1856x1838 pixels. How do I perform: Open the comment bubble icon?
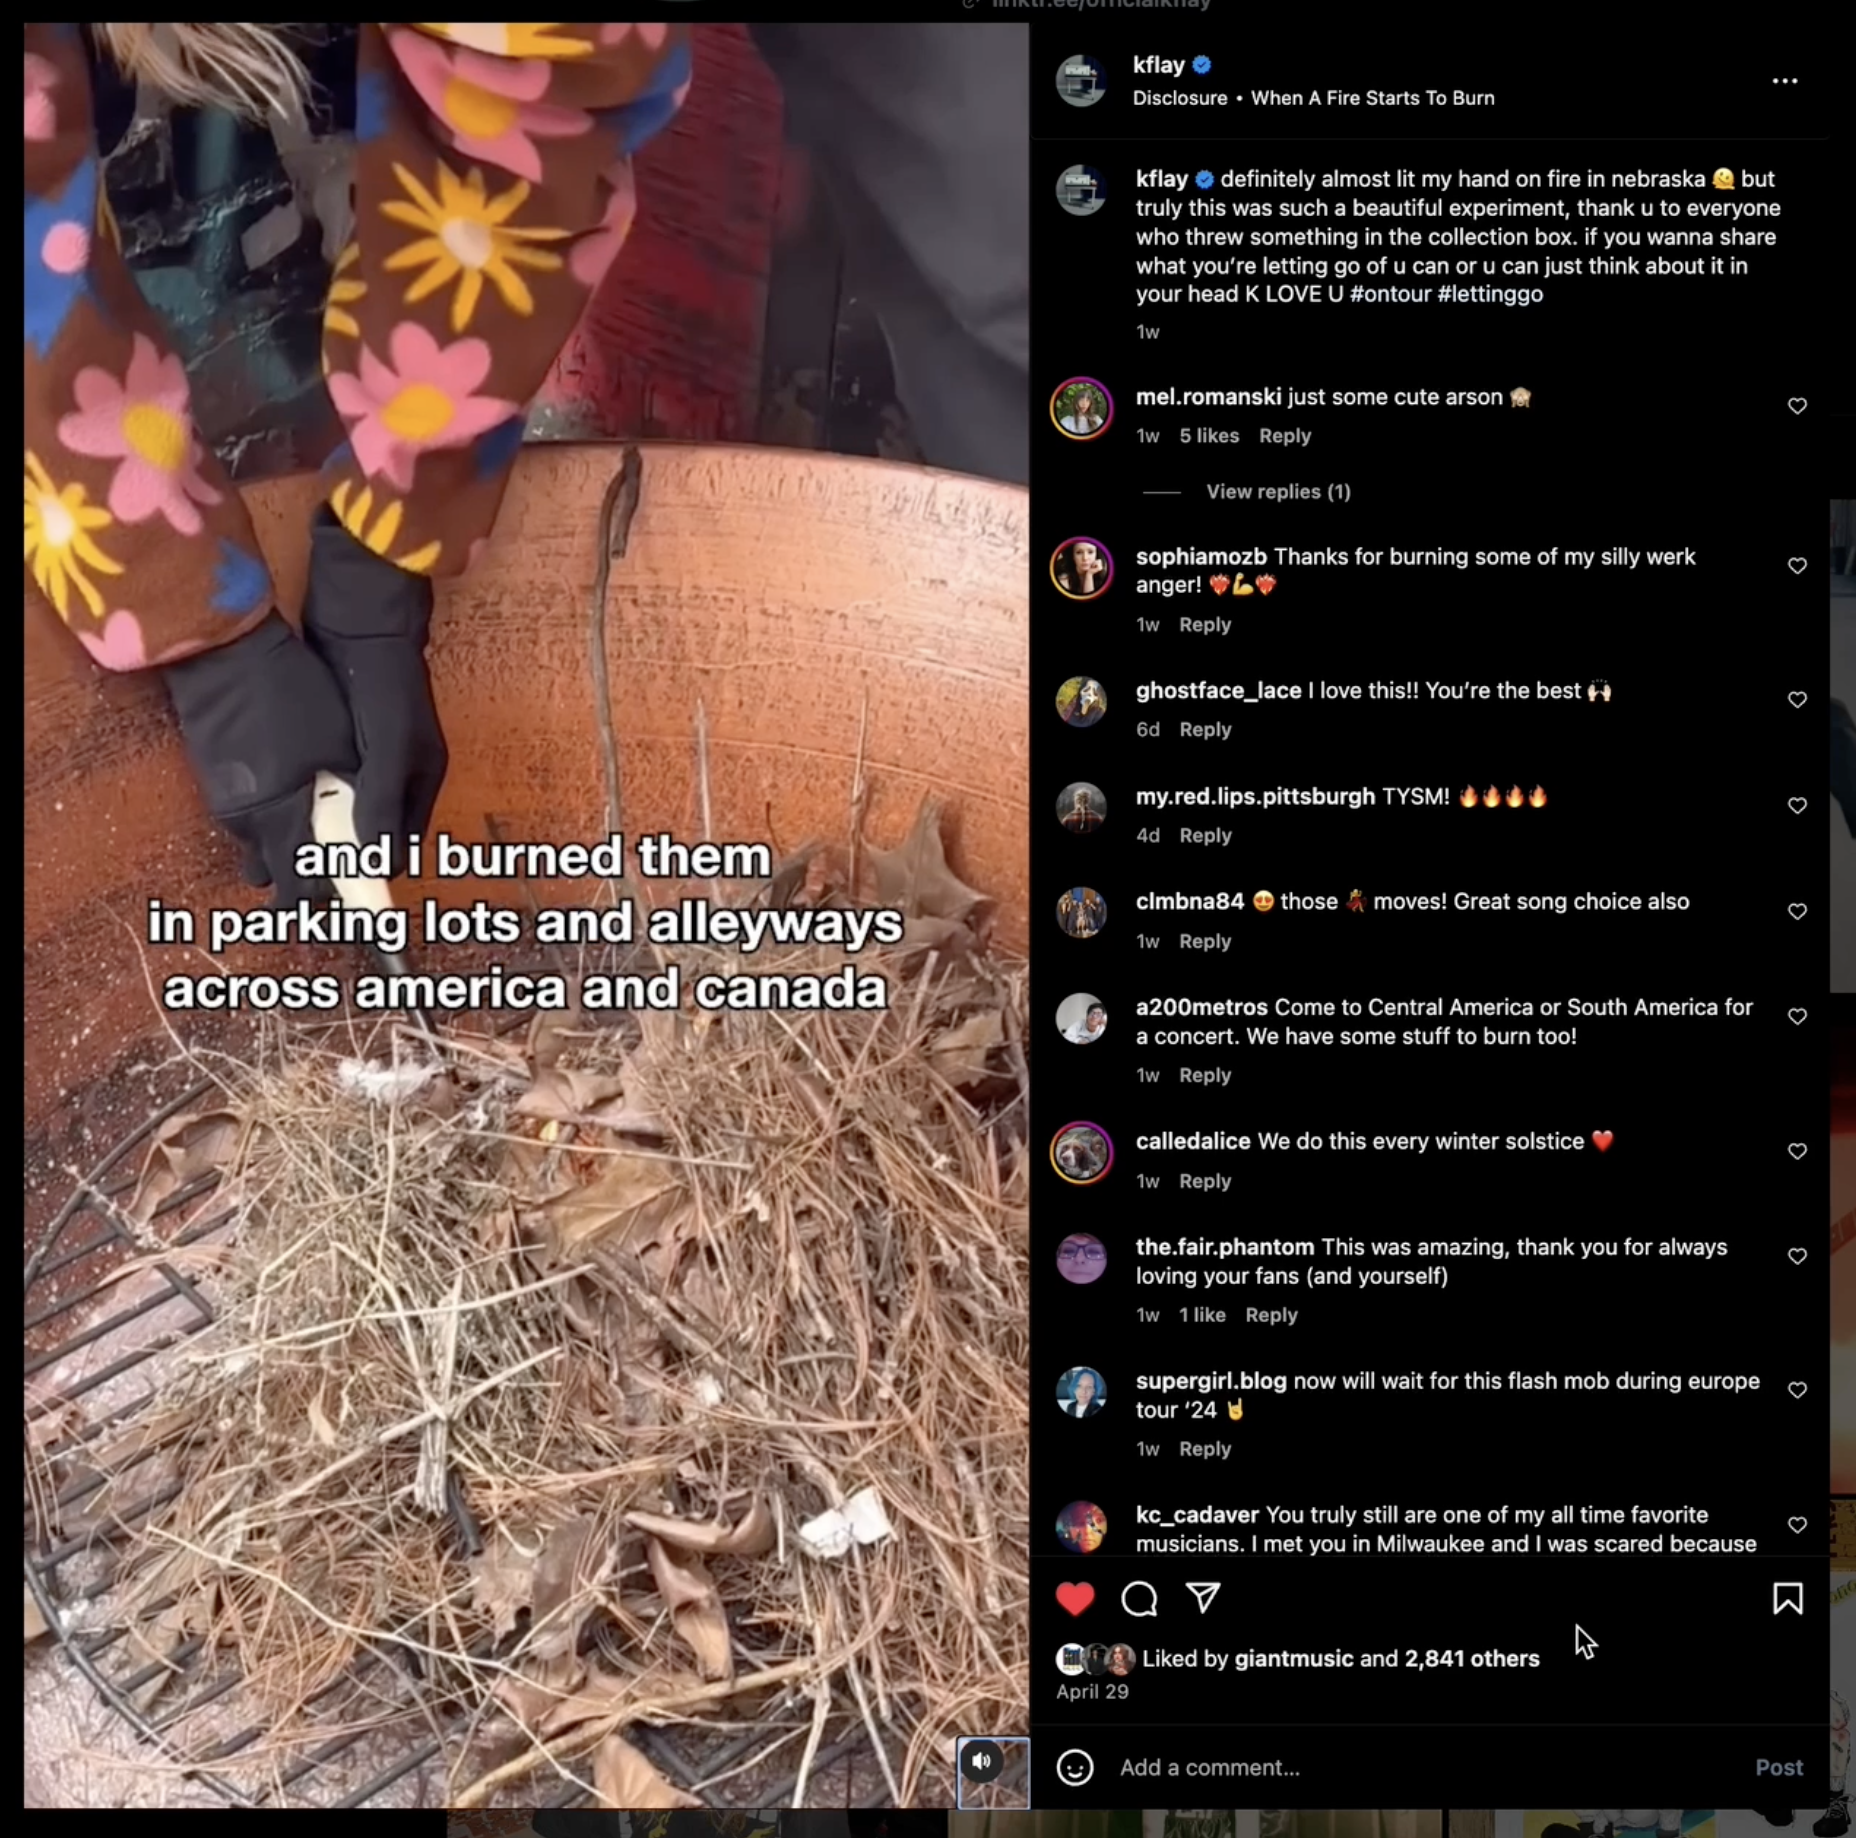(x=1139, y=1598)
